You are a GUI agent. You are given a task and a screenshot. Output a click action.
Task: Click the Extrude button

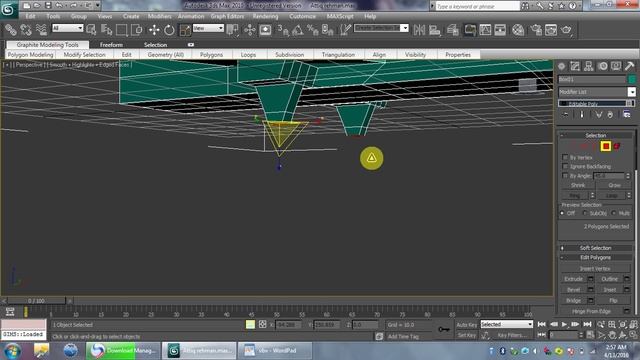[573, 279]
